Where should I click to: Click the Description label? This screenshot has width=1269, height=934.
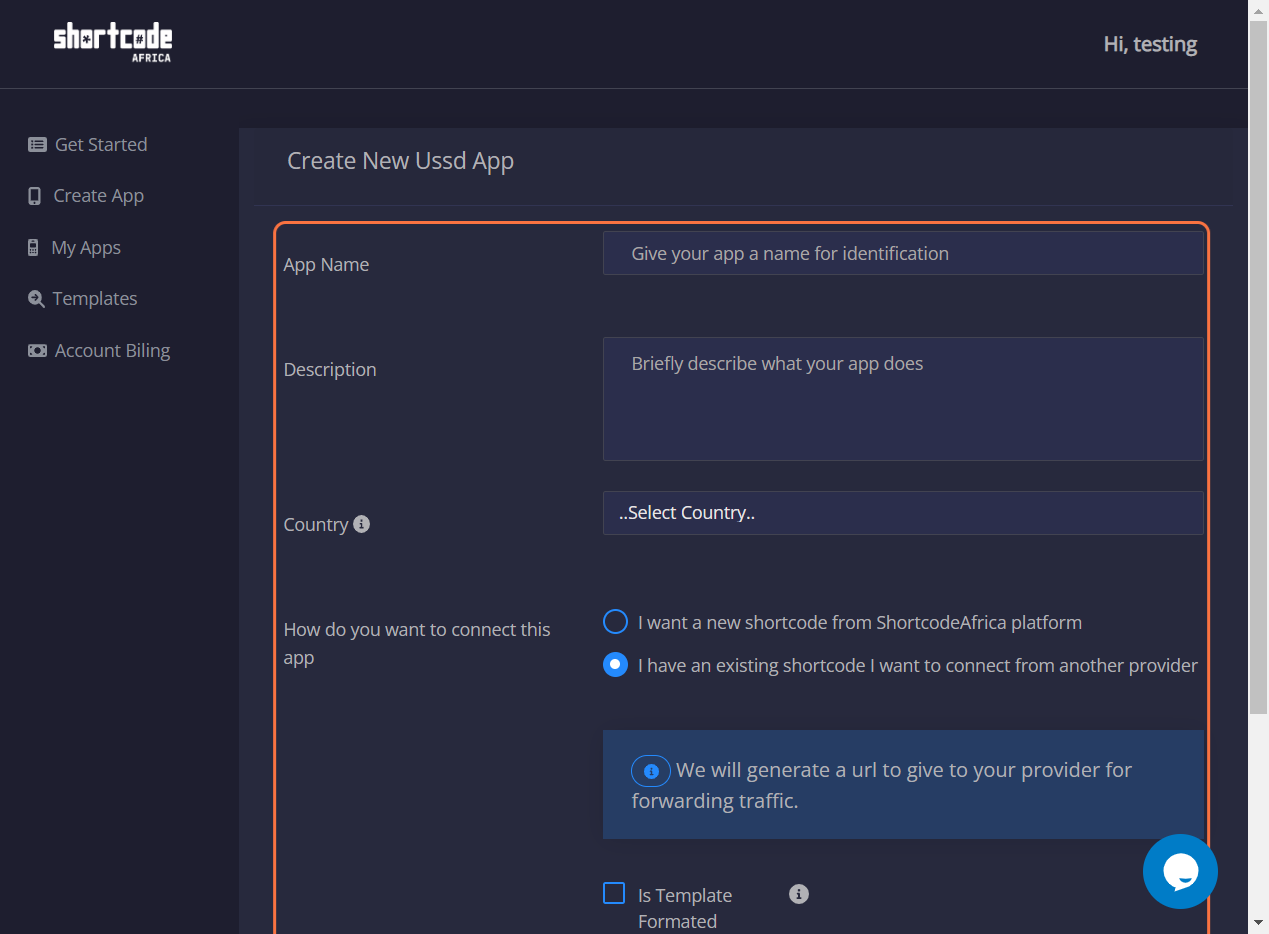(330, 370)
